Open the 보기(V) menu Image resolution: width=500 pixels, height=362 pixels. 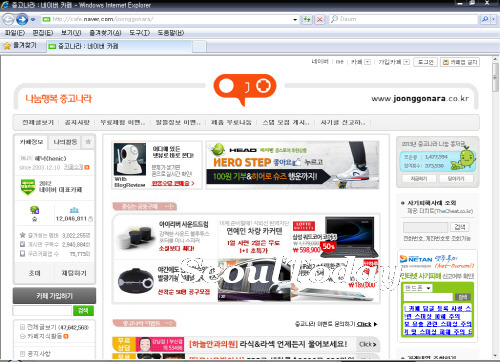click(x=71, y=33)
